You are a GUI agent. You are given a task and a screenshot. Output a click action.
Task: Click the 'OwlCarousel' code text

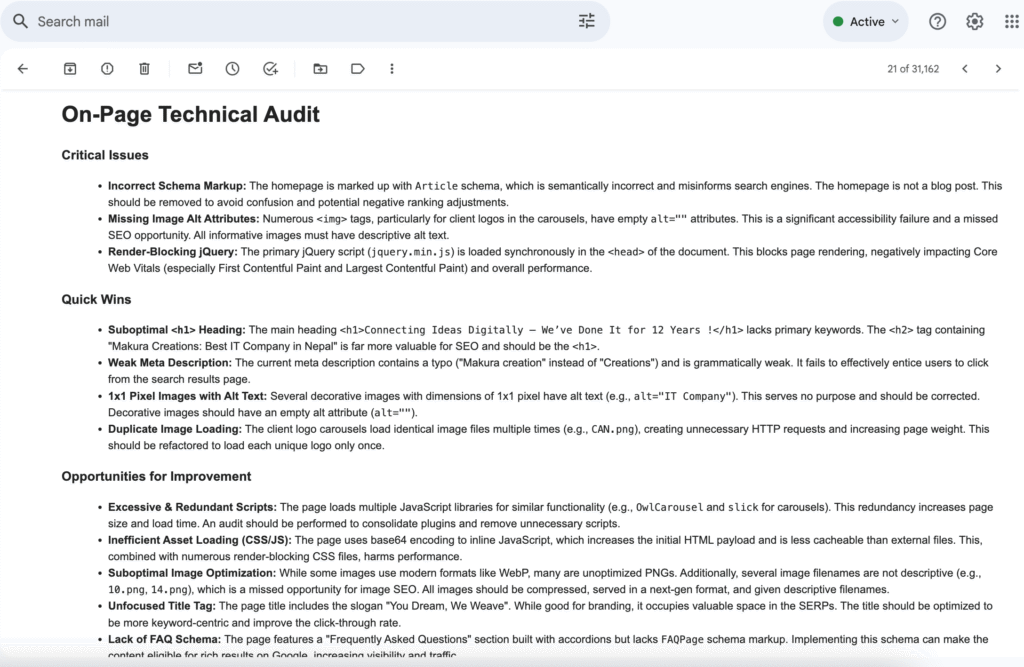click(x=669, y=507)
